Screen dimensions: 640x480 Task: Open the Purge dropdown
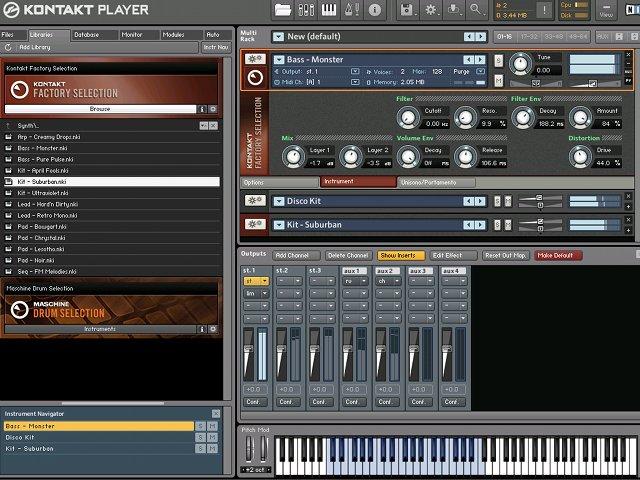pyautogui.click(x=480, y=71)
